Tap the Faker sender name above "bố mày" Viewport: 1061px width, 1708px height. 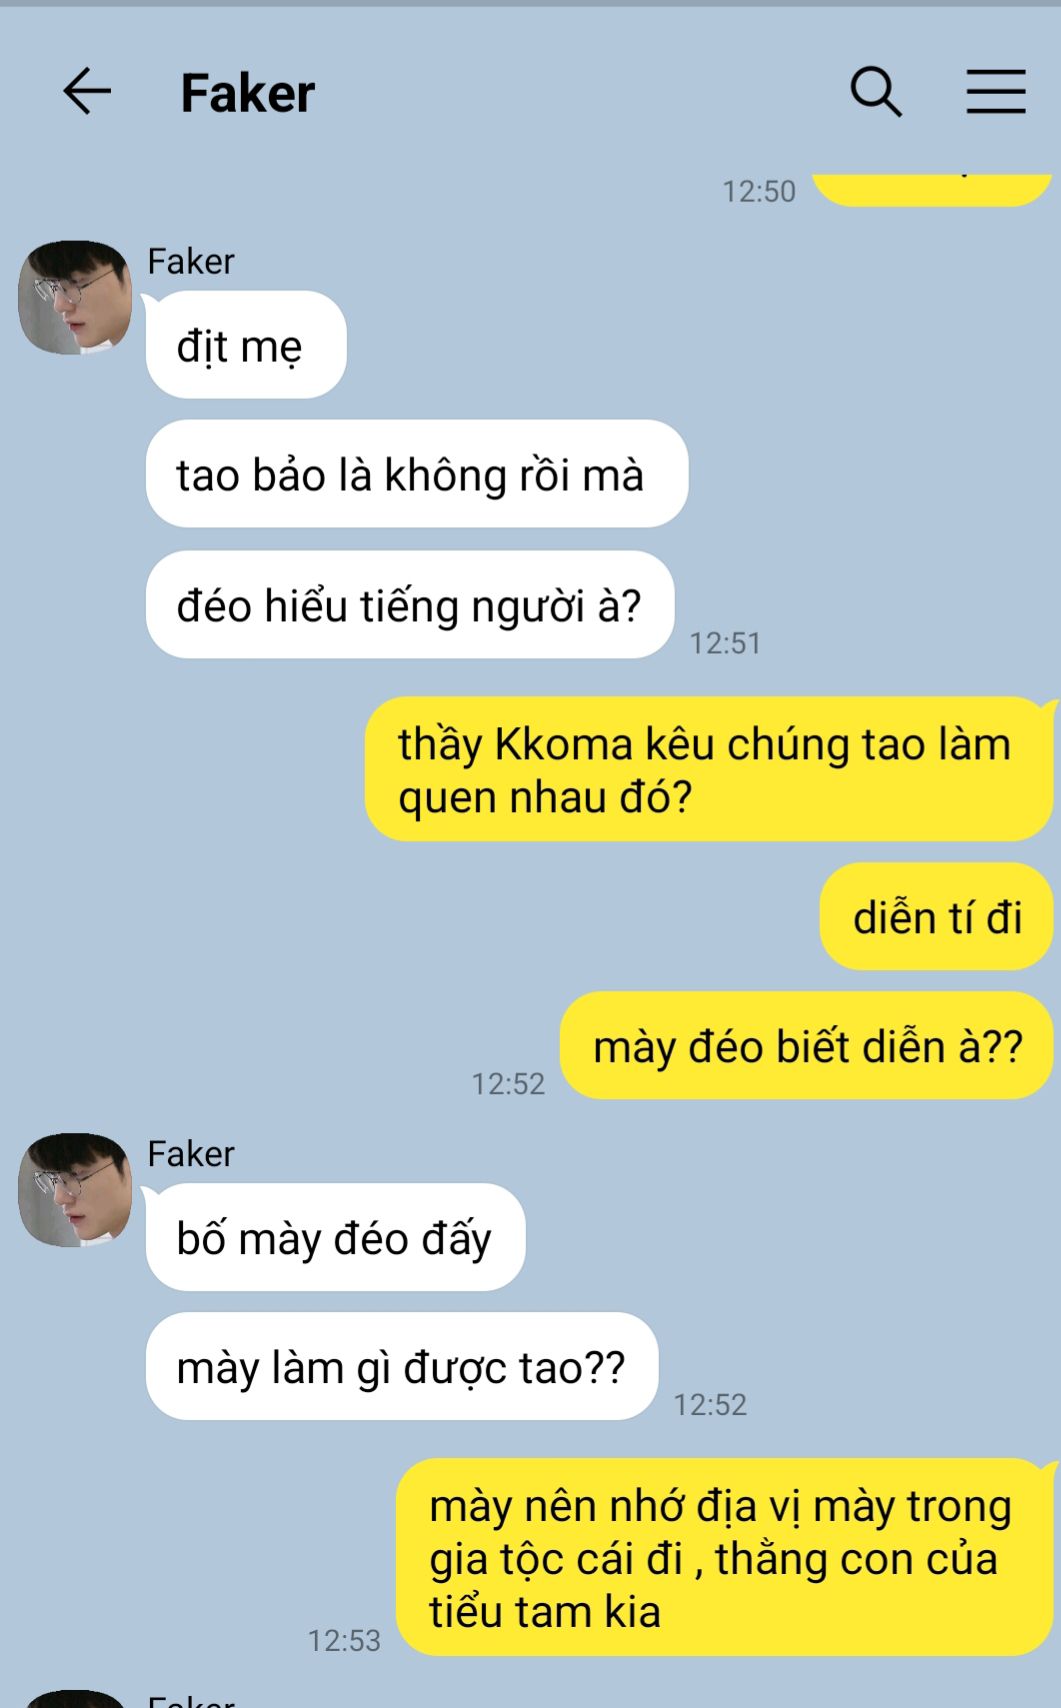[x=191, y=1154]
